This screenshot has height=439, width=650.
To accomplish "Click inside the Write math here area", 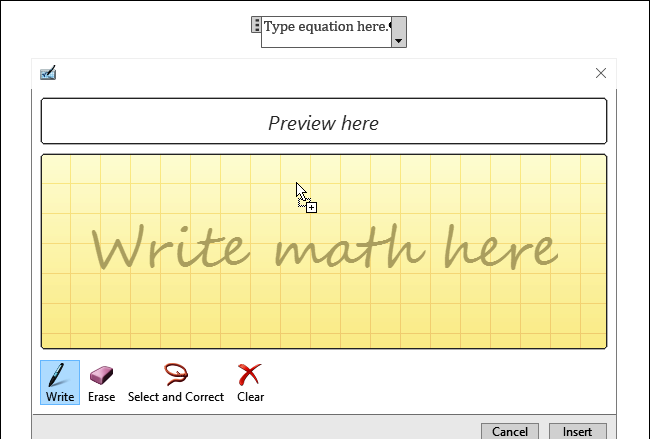I will click(324, 252).
